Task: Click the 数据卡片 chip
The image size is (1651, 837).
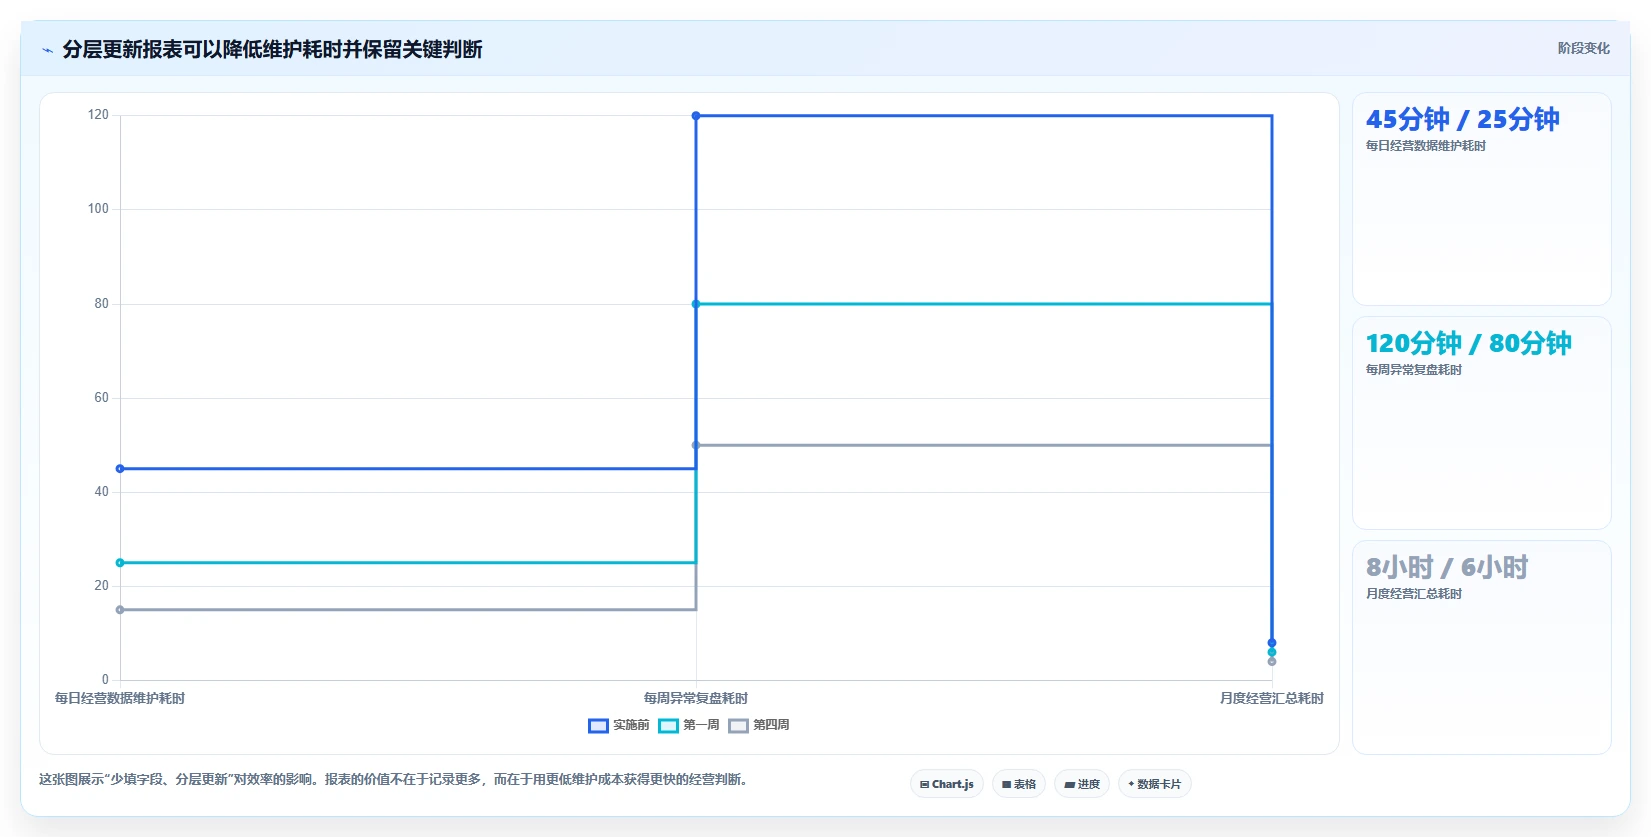Action: [1155, 784]
